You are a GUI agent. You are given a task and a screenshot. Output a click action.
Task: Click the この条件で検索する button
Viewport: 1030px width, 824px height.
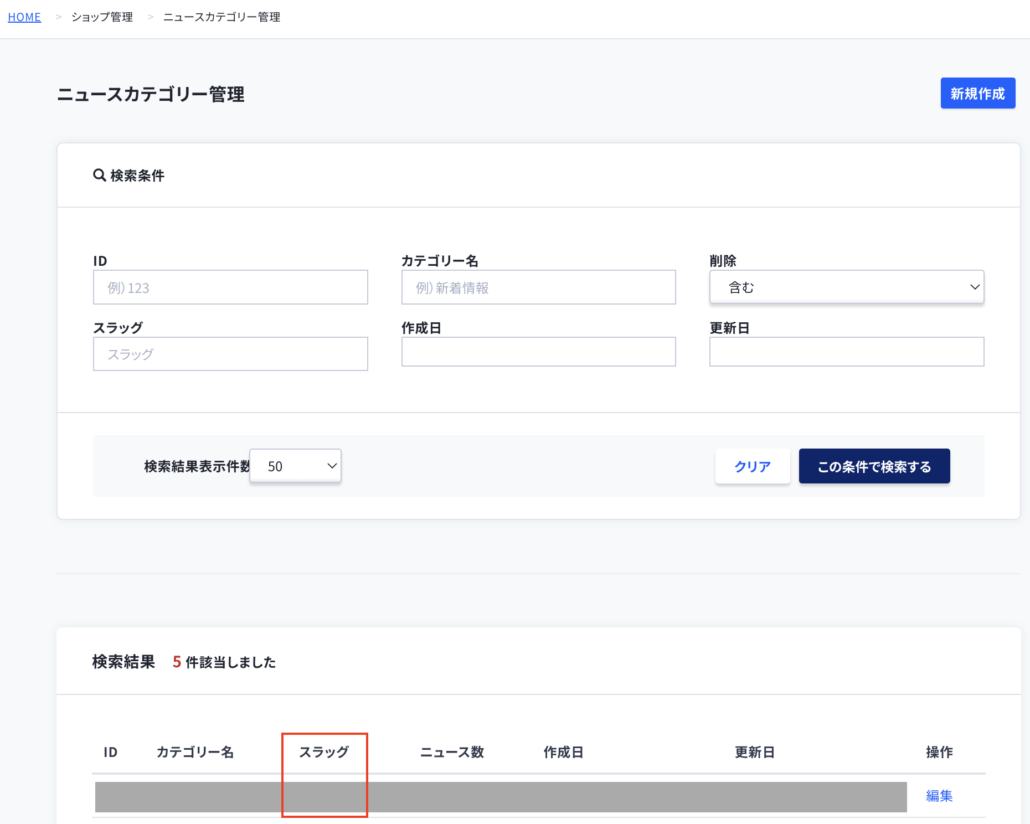pos(874,467)
